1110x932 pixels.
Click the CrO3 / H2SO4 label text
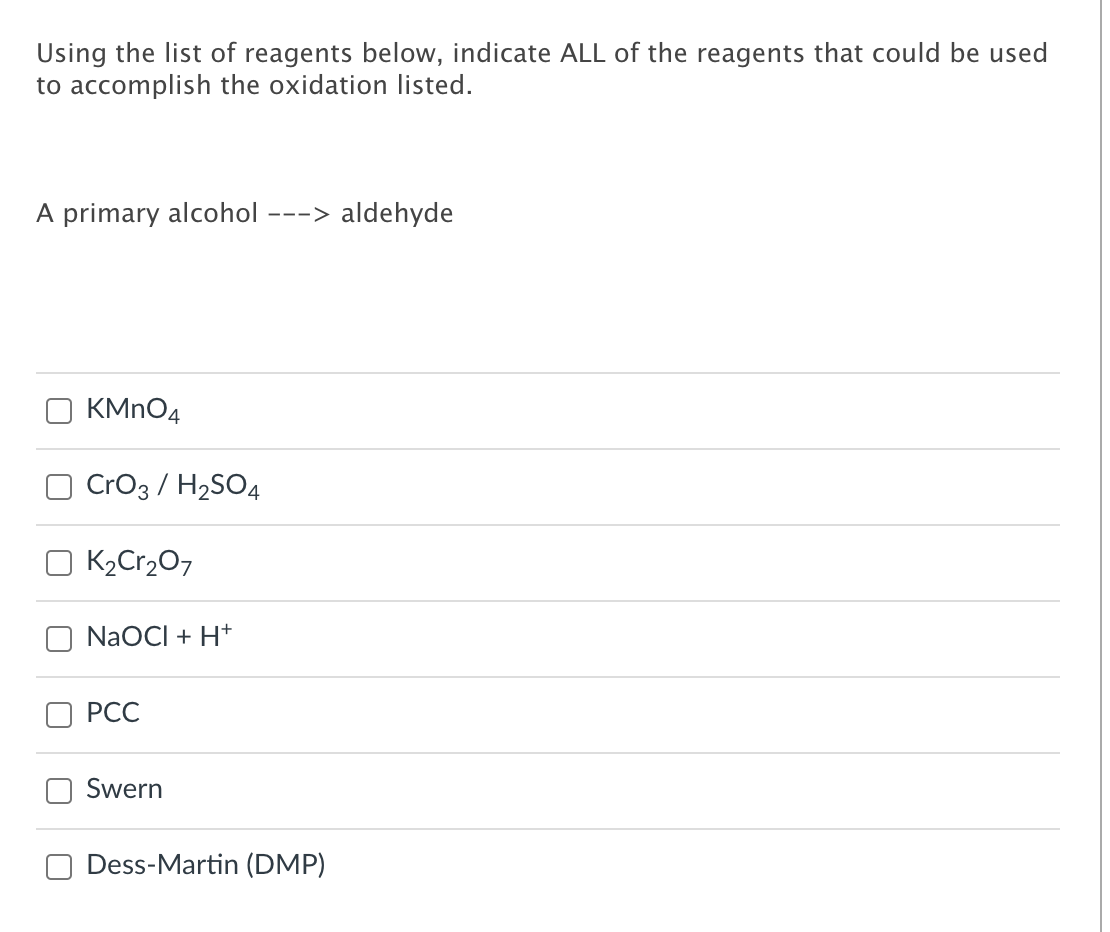171,486
